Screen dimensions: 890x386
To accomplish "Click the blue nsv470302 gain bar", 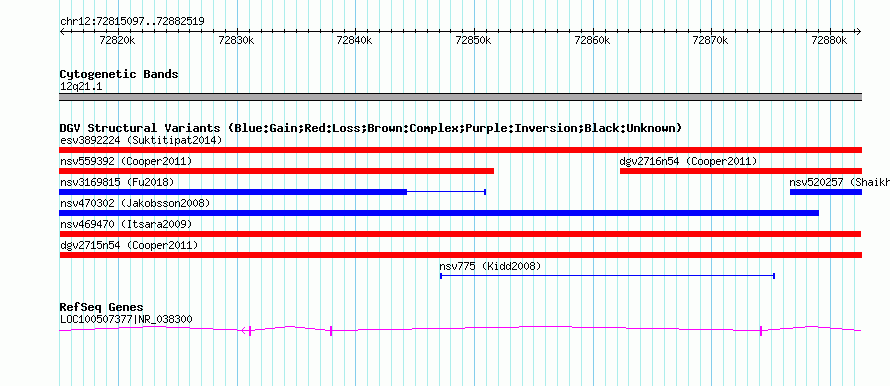I will (439, 213).
